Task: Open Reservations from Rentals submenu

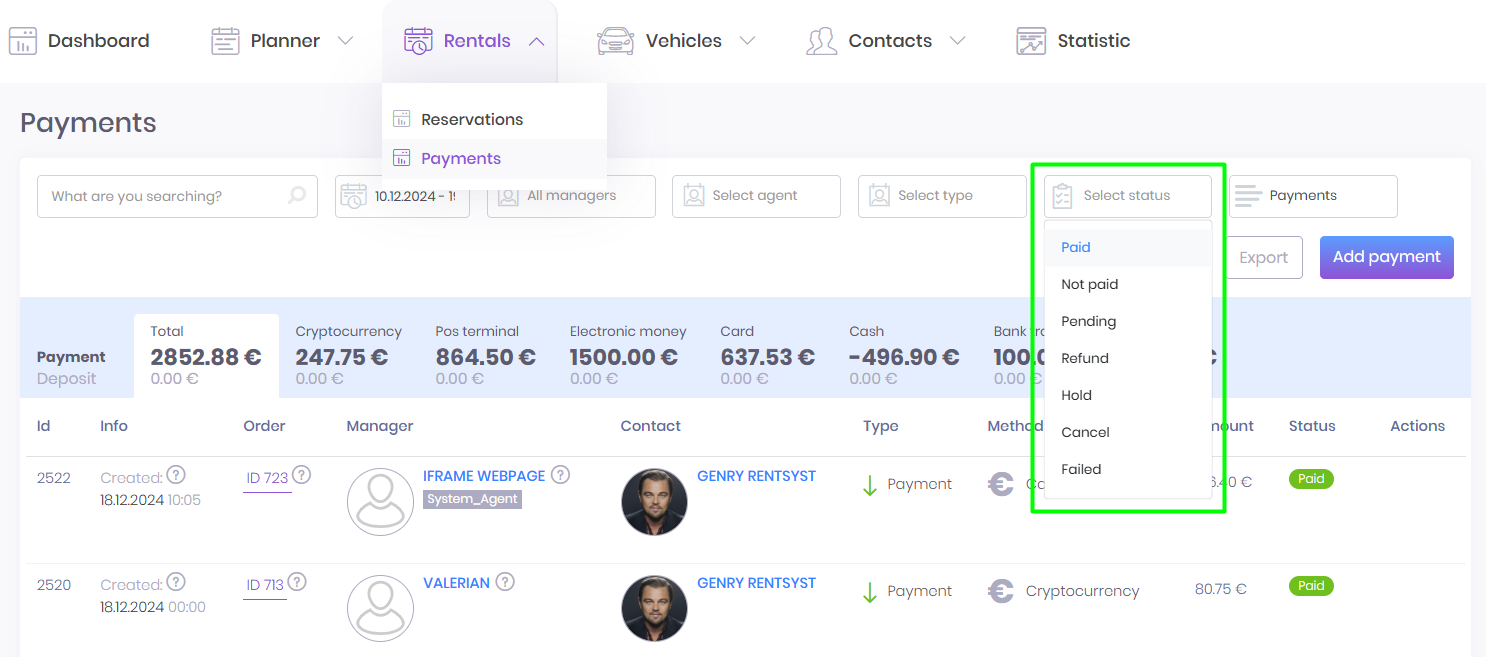Action: (472, 119)
